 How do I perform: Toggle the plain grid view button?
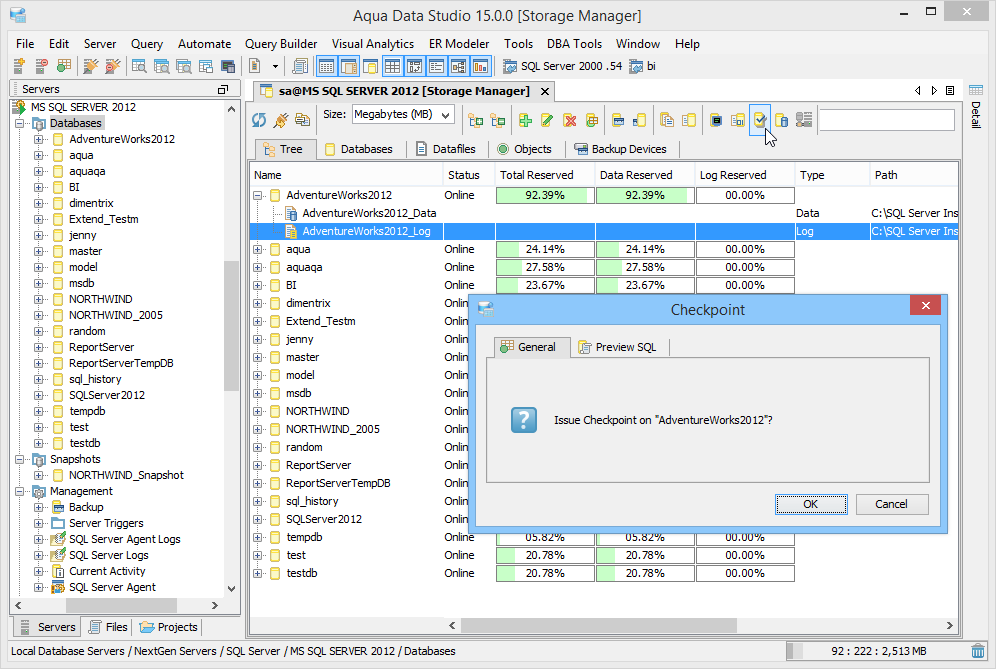point(392,65)
